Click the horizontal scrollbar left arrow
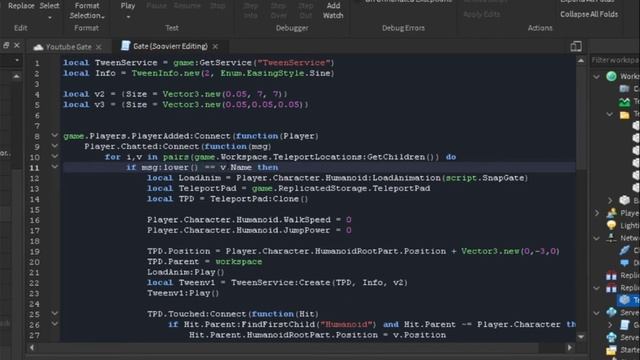Viewport: 640px width, 360px height. [x=32, y=348]
